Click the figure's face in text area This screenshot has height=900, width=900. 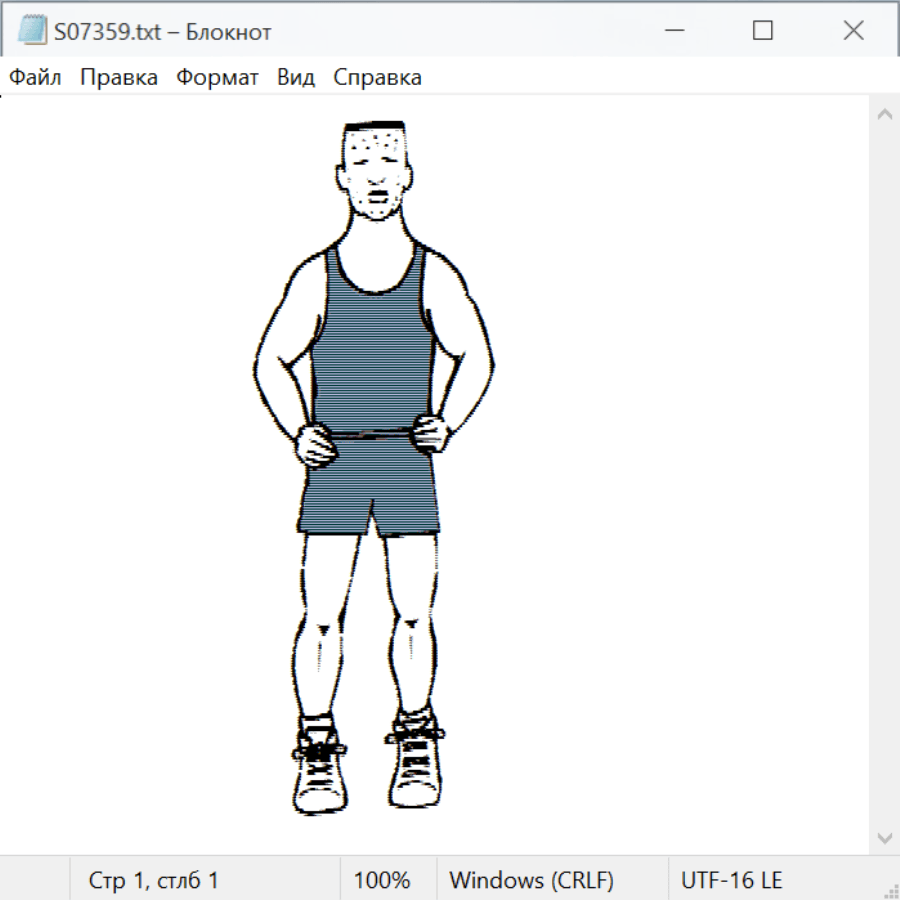click(376, 172)
